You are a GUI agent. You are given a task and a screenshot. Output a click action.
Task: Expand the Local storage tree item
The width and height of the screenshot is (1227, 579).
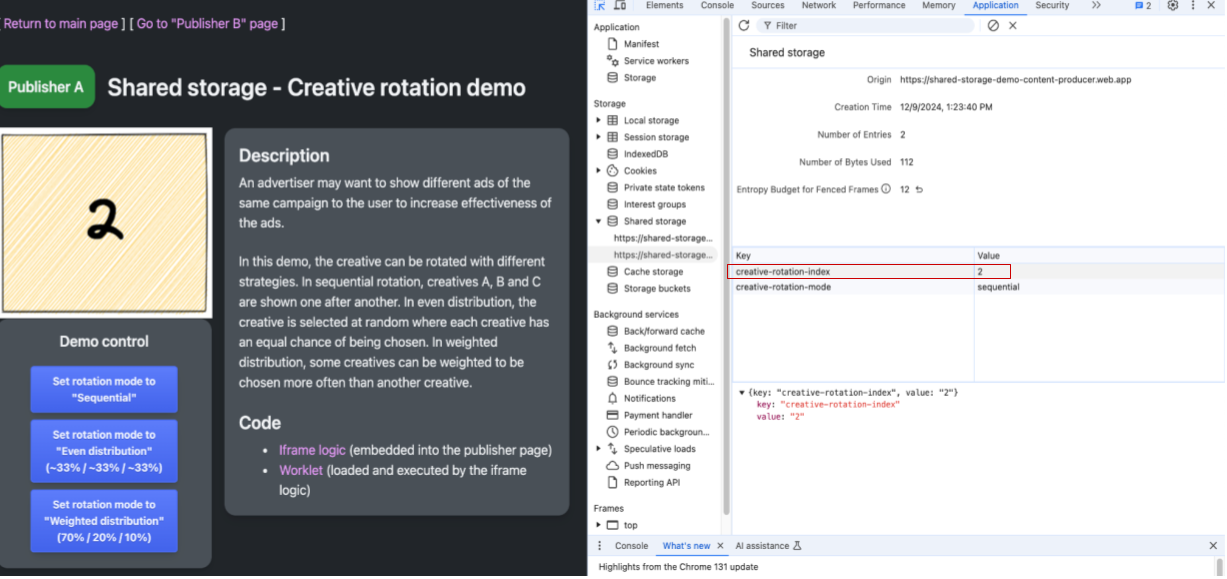(x=599, y=120)
